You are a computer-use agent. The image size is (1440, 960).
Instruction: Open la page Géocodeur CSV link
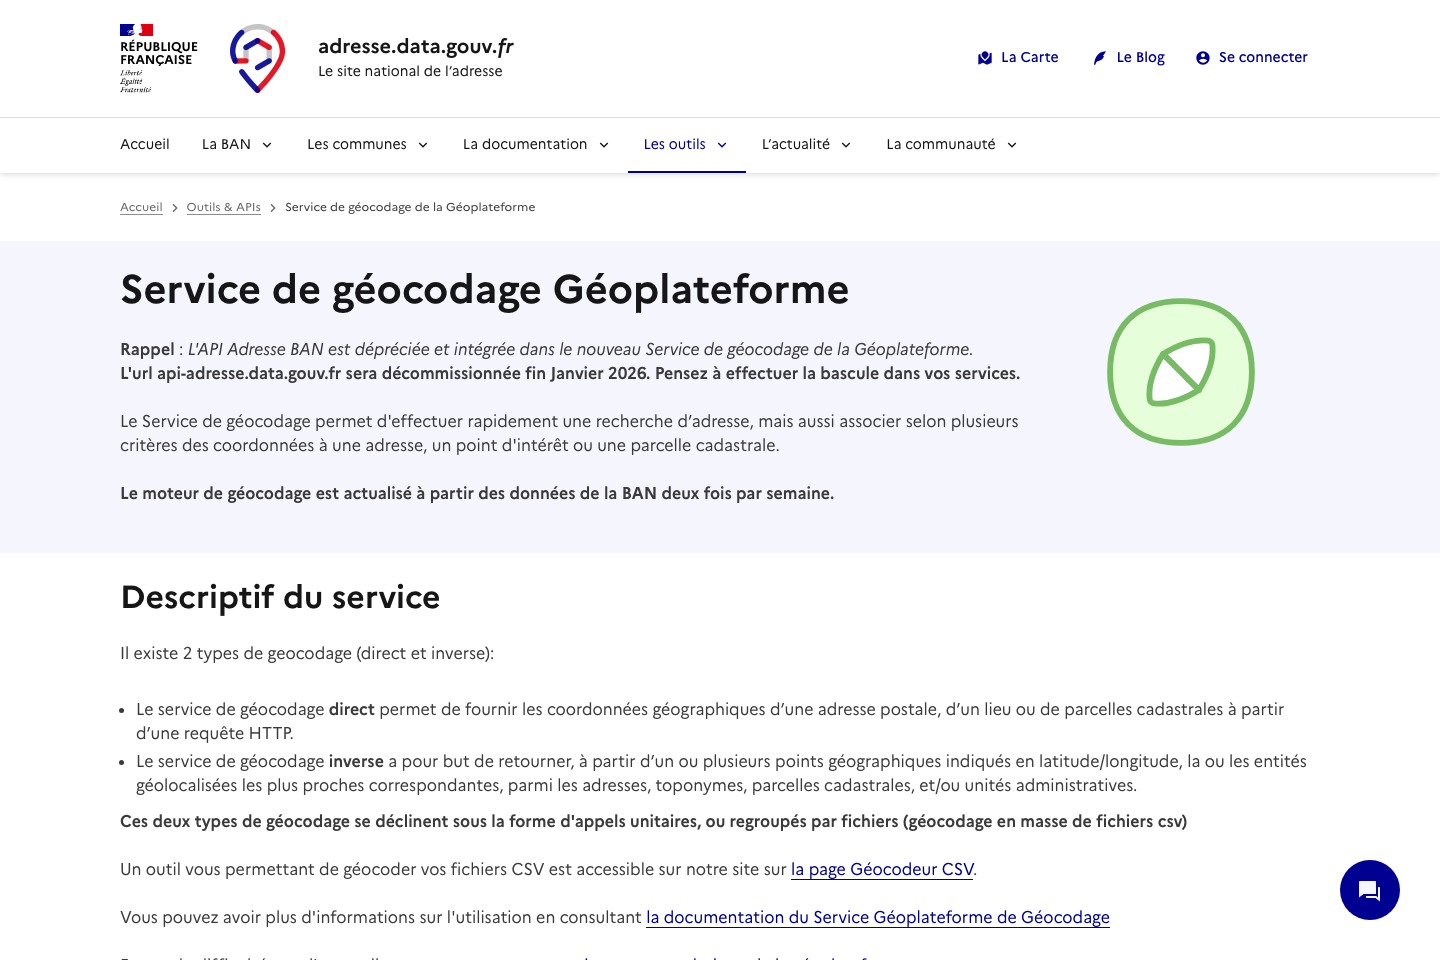[x=882, y=869]
